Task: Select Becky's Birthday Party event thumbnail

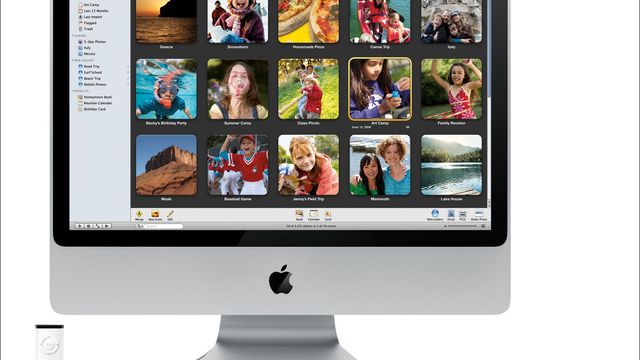Action: coord(166,89)
